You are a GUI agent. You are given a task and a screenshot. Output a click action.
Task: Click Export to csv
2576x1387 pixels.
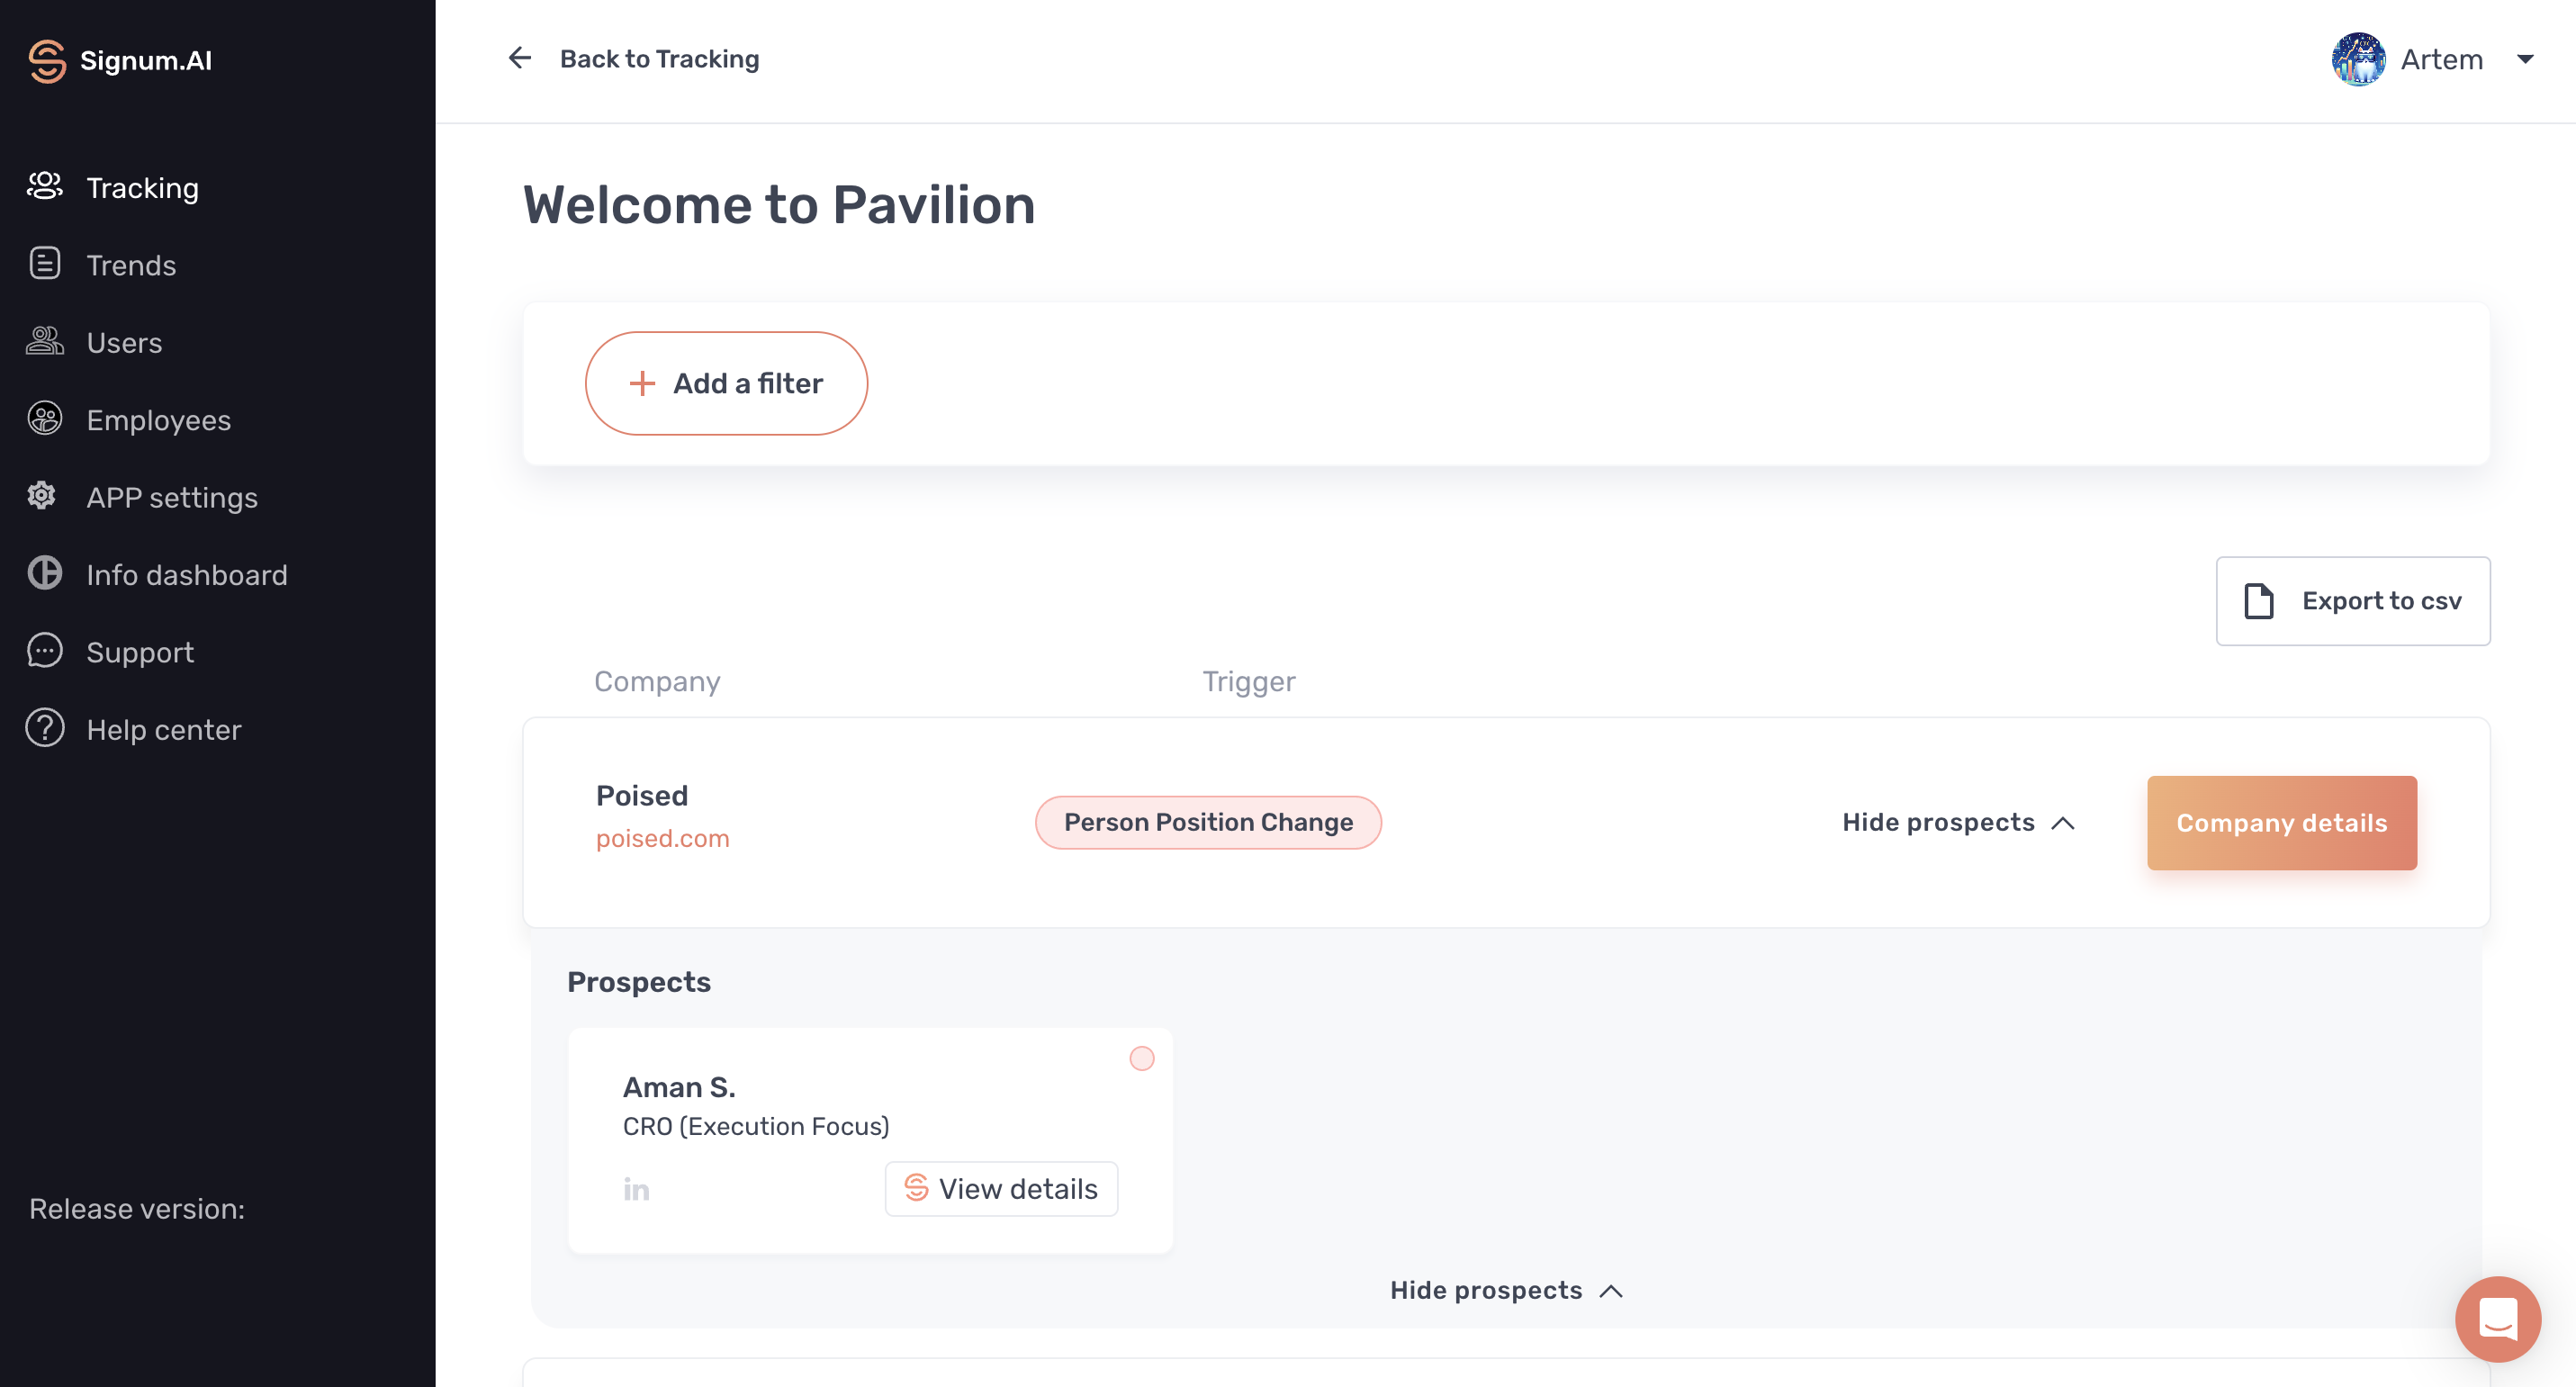click(2352, 601)
